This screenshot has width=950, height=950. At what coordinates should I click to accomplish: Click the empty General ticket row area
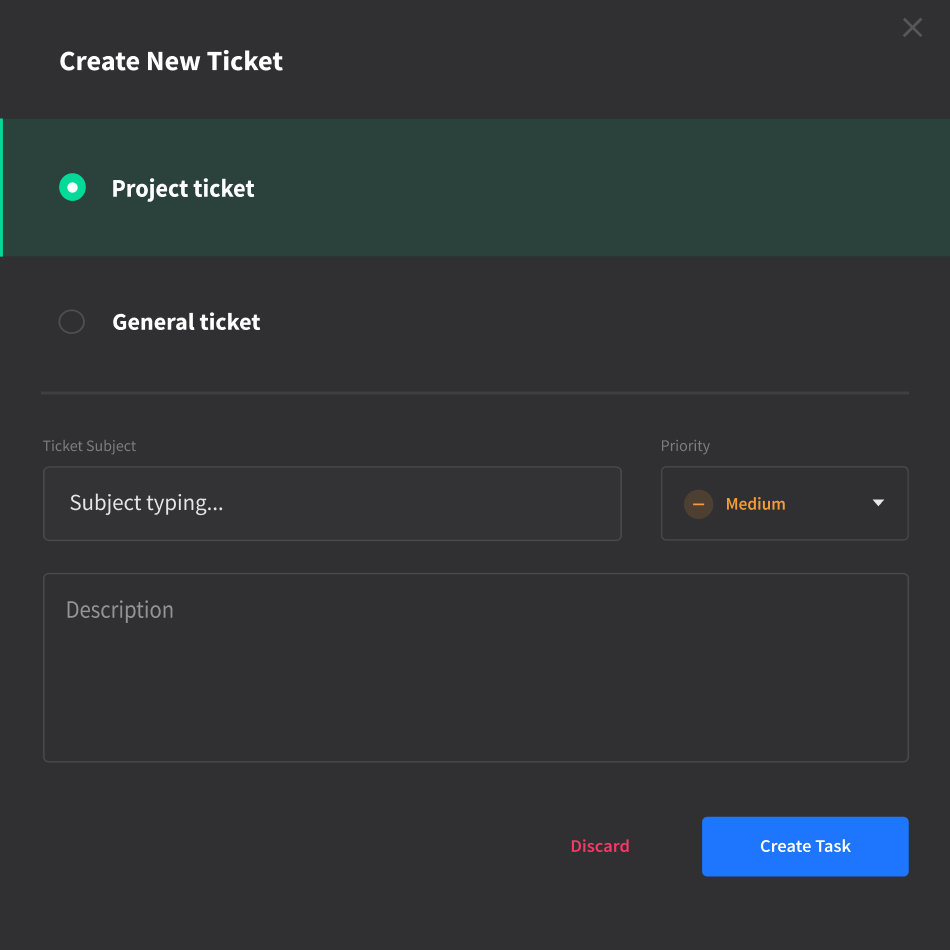(600, 322)
